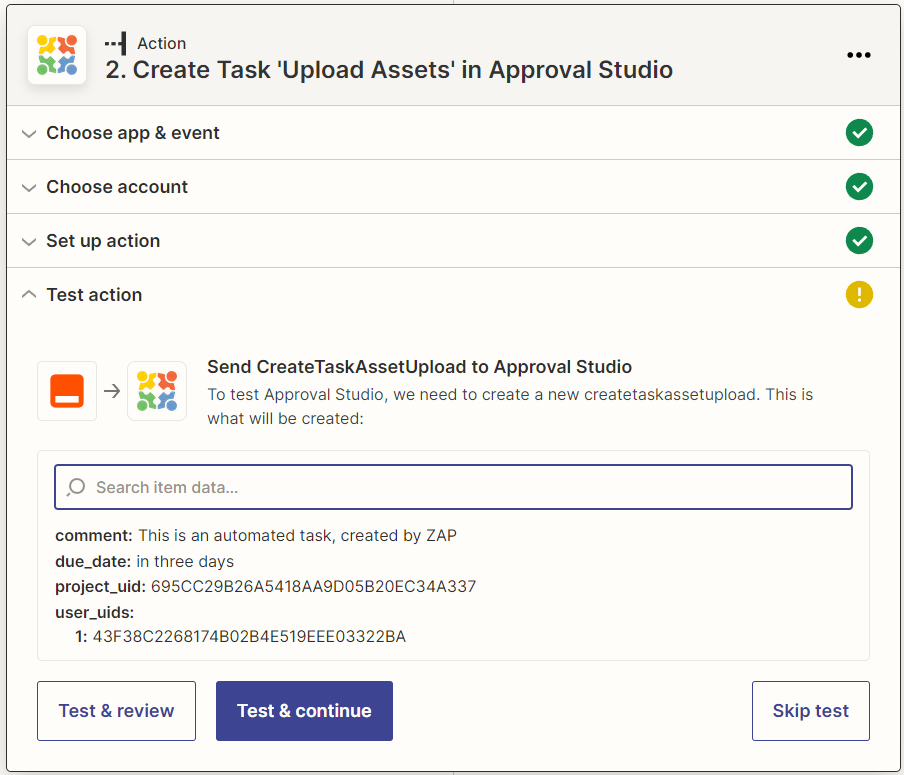Click the green checkmark for Choose account
The image size is (904, 775).
point(859,187)
